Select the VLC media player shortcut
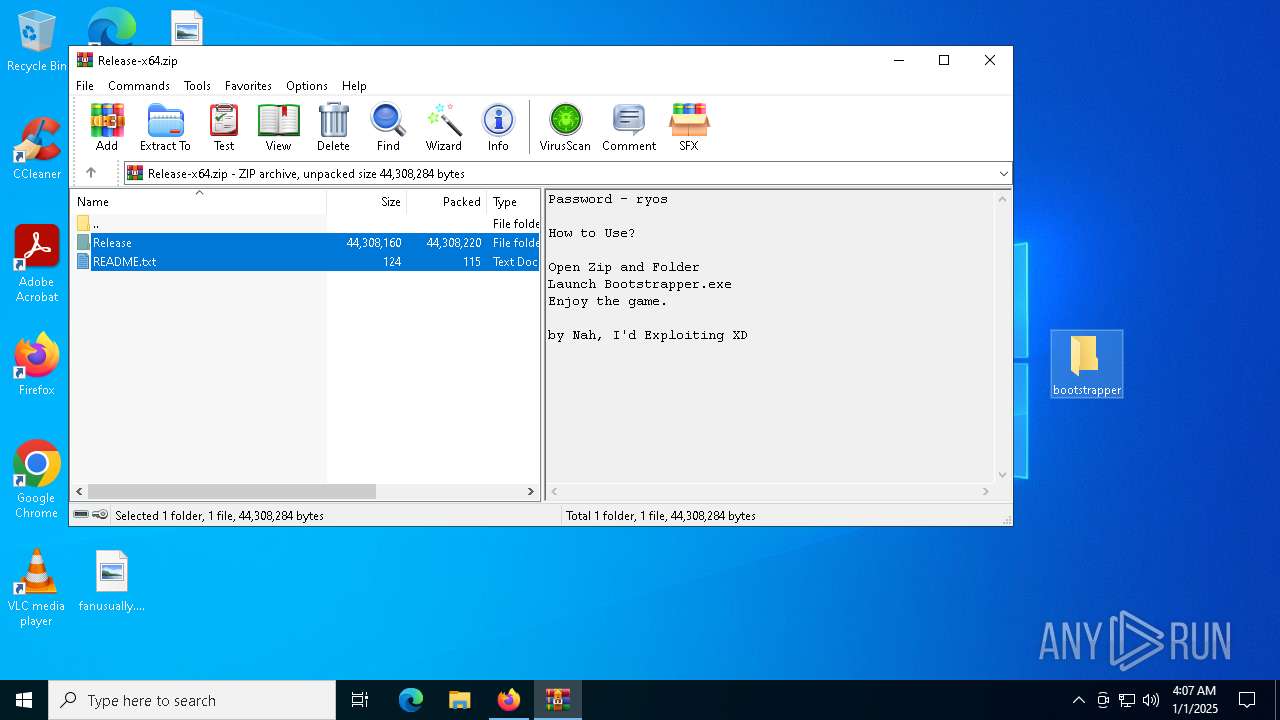The width and height of the screenshot is (1280, 720). [x=36, y=588]
